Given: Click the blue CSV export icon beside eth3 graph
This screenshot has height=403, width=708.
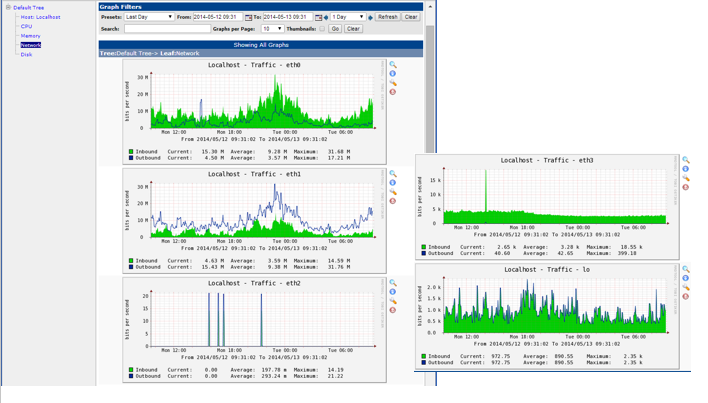Looking at the screenshot, I should [685, 169].
